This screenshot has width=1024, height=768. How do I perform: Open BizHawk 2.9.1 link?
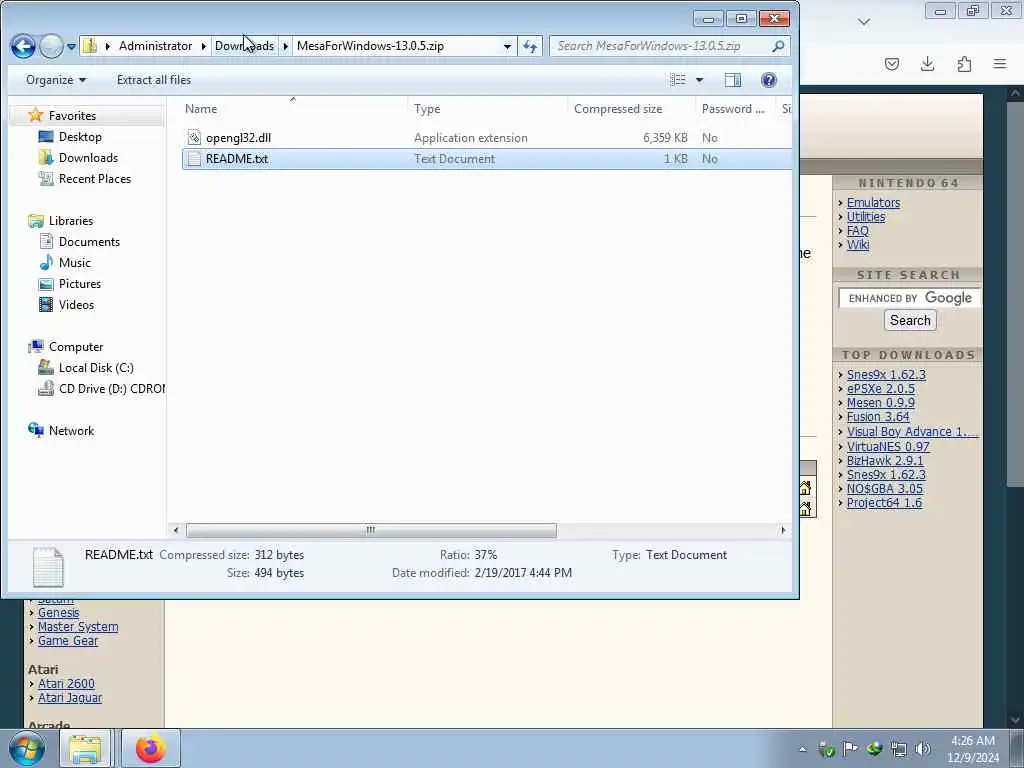(885, 460)
